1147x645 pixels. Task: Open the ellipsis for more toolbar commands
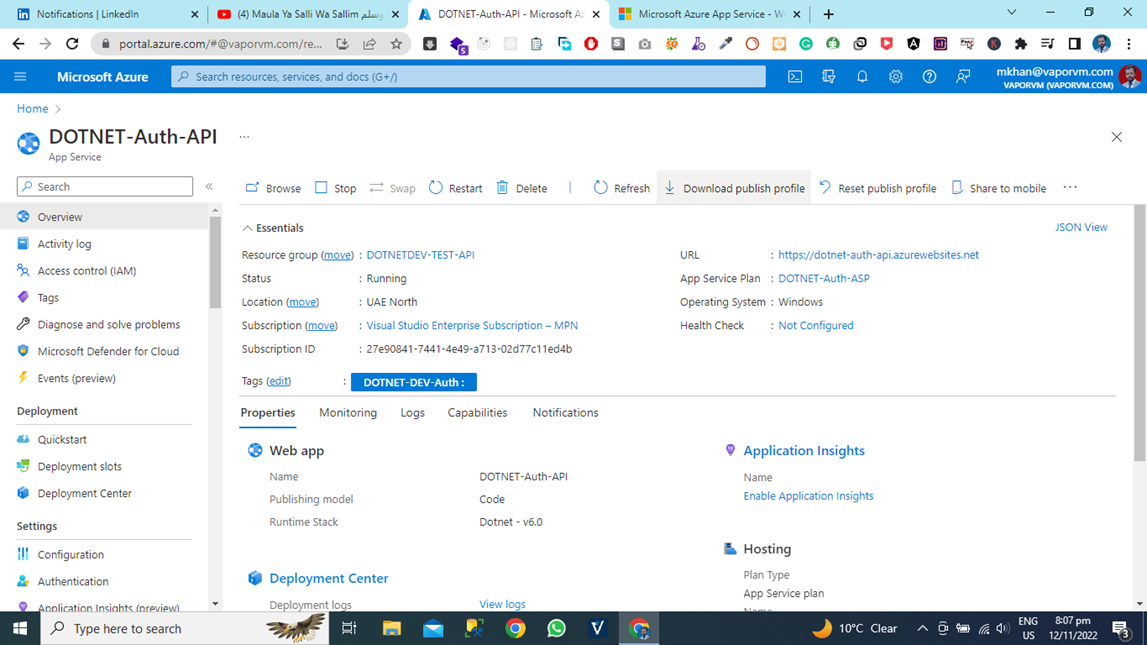(x=1070, y=187)
